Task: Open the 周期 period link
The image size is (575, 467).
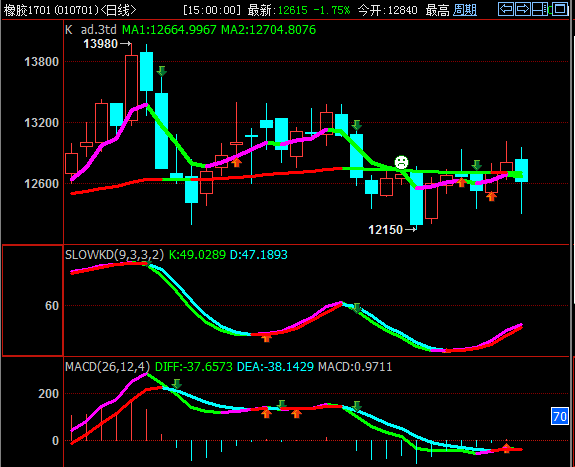Action: [465, 10]
